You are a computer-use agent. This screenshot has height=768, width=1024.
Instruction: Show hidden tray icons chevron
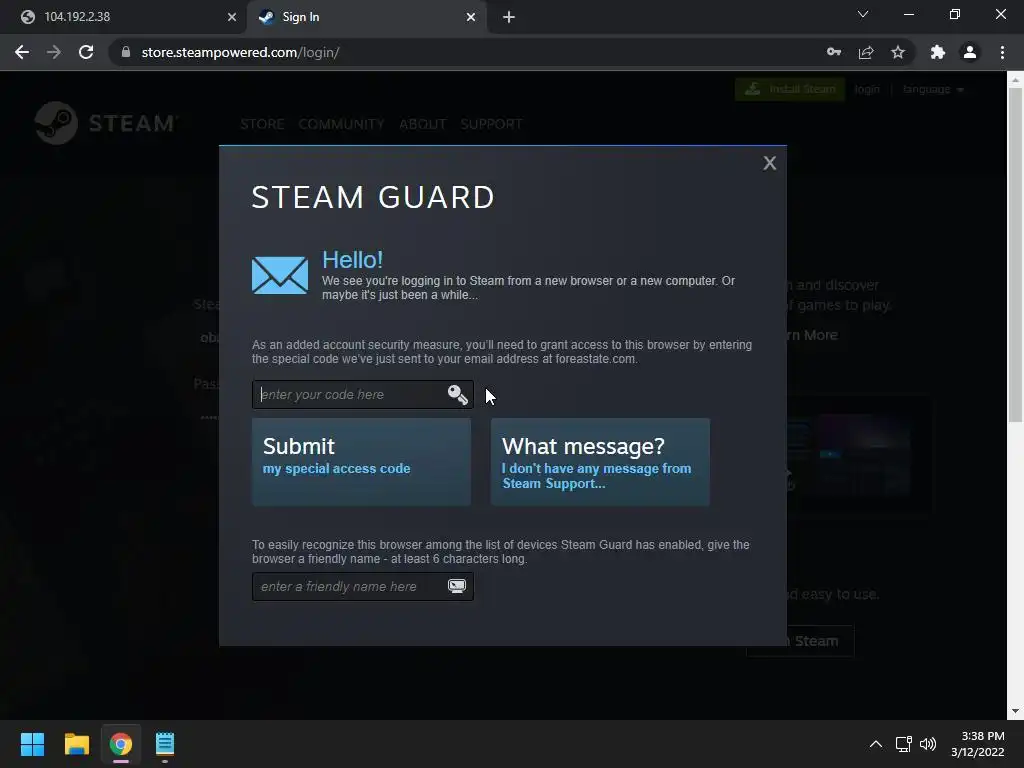click(x=876, y=744)
